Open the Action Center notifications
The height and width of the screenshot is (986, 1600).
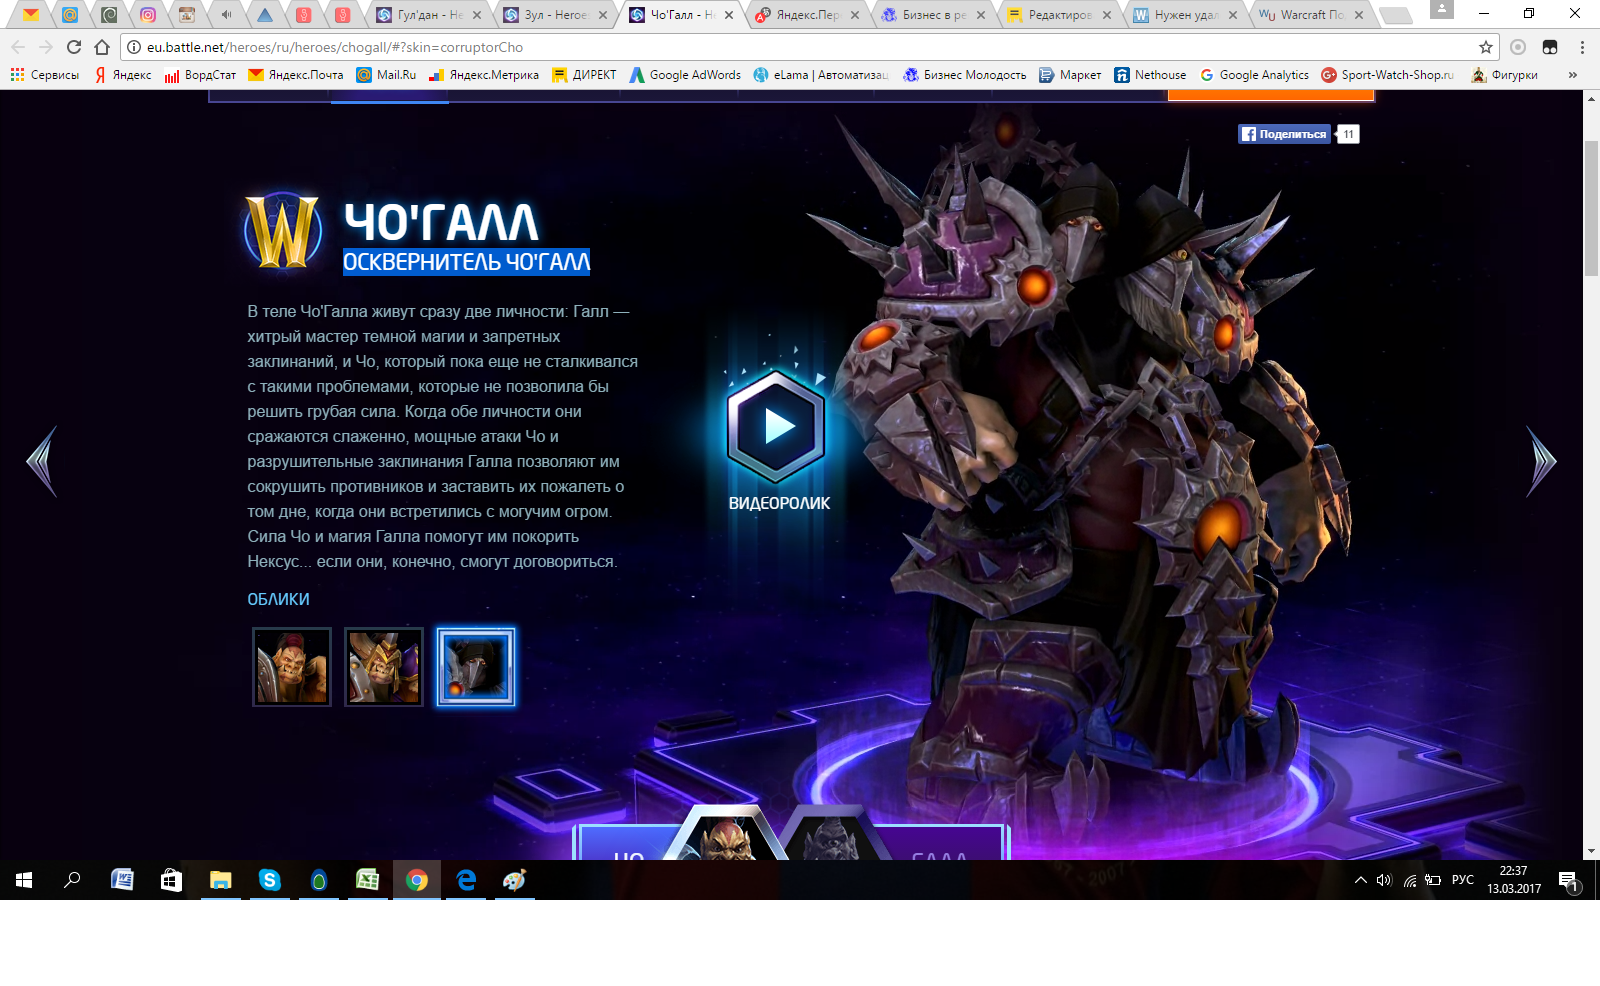coord(1568,880)
